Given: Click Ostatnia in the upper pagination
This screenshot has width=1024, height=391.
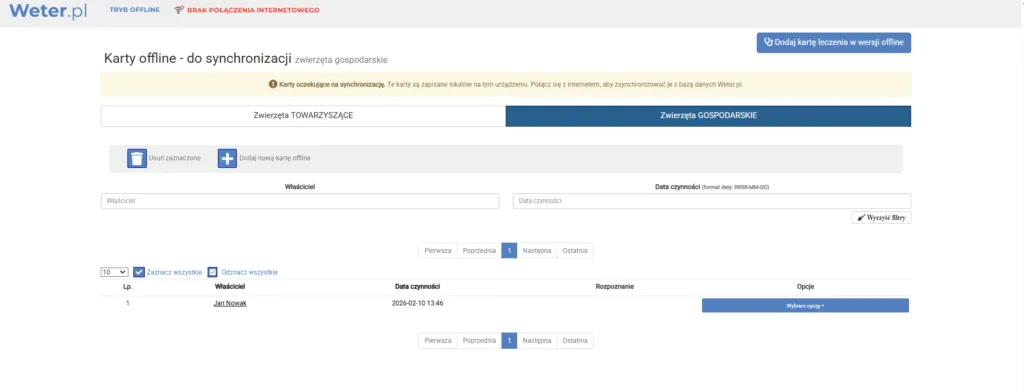Looking at the screenshot, I should [x=575, y=251].
